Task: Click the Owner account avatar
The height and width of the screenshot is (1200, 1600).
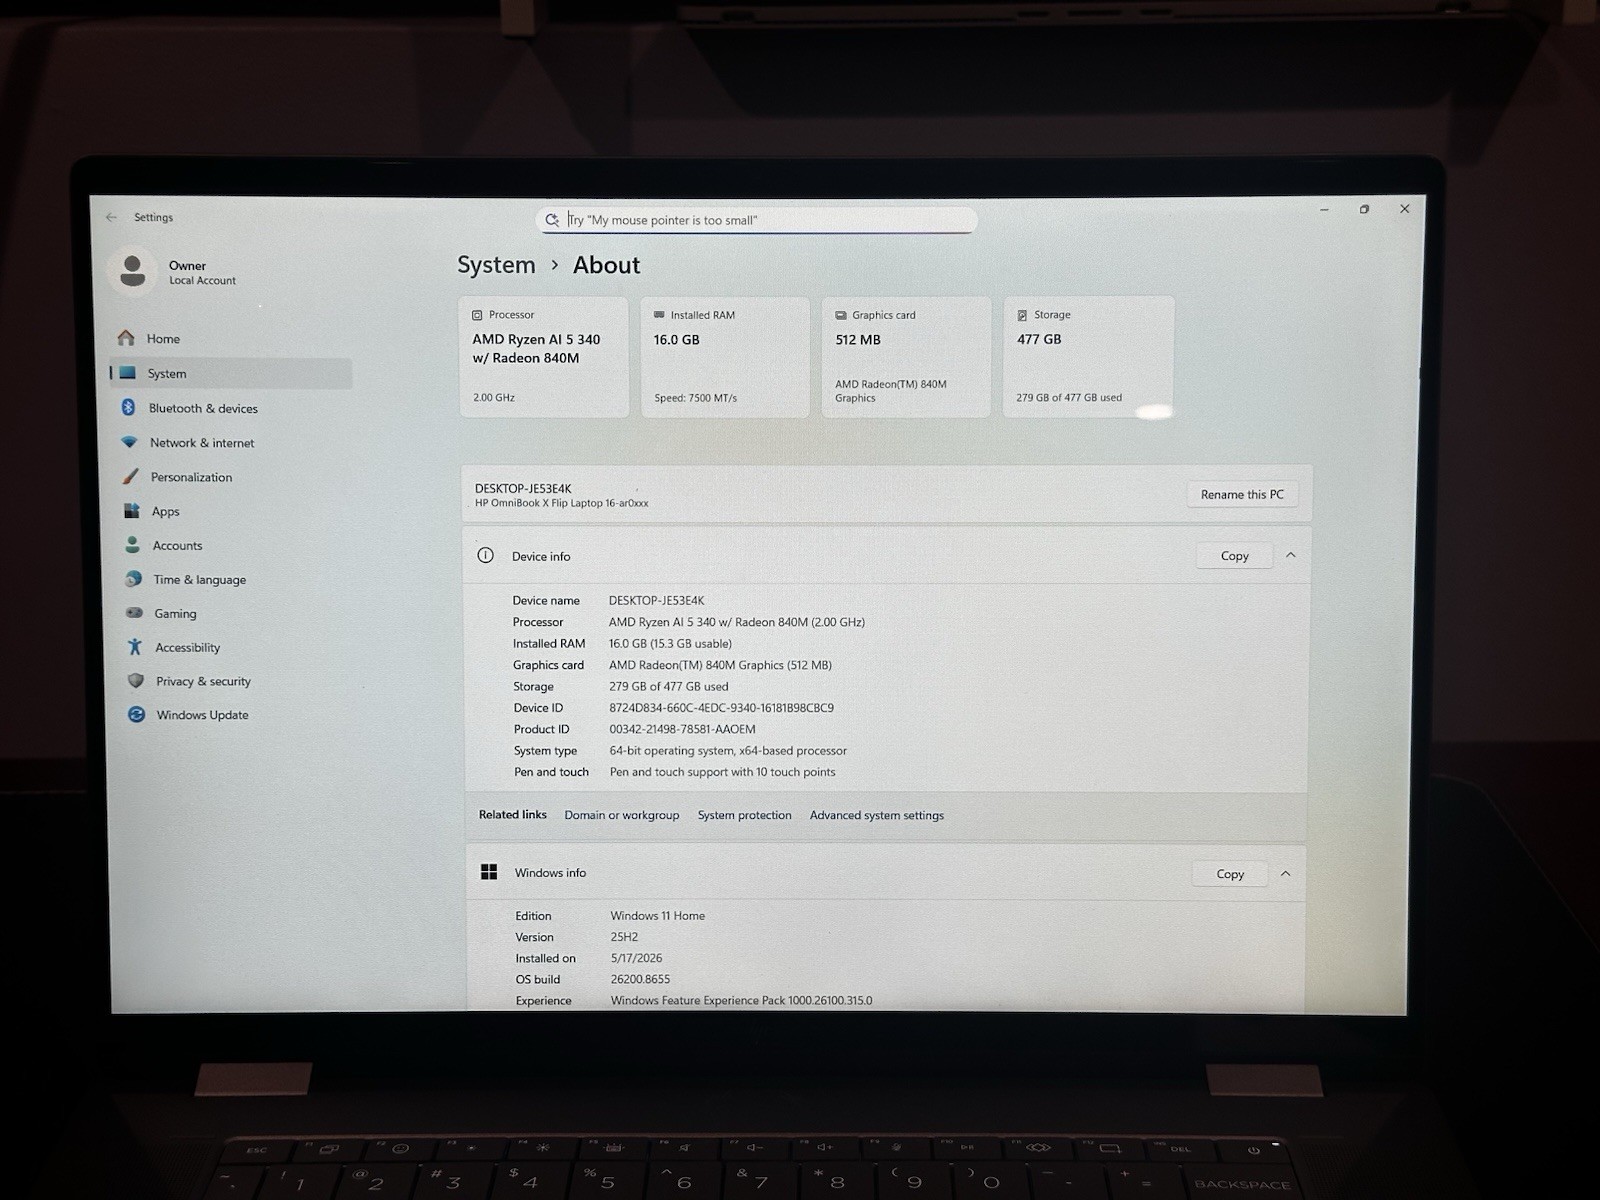Action: pos(132,271)
